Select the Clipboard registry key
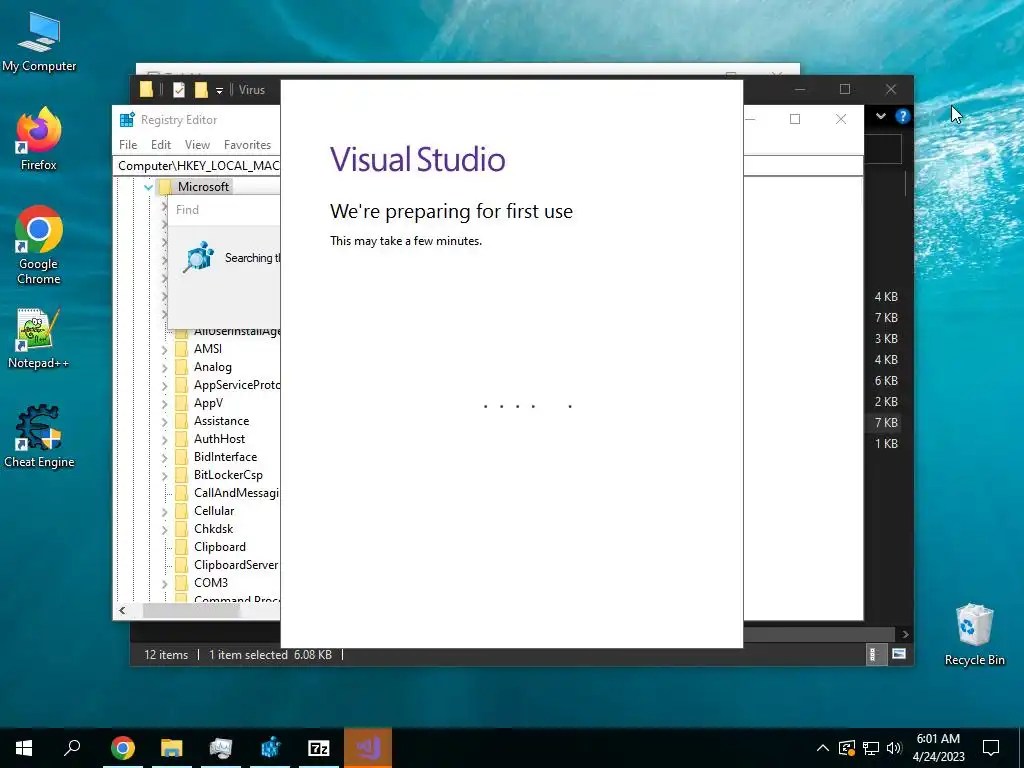 coord(219,547)
